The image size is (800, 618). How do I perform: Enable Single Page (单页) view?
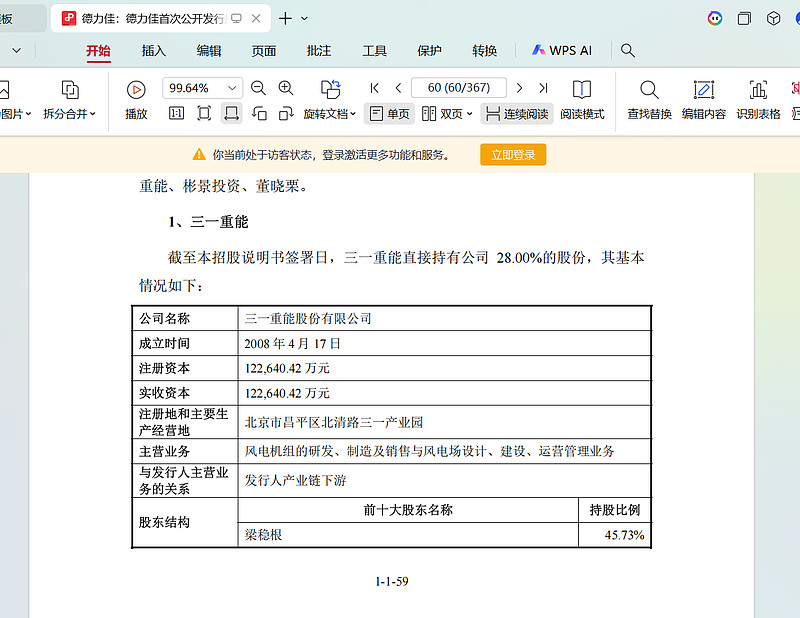click(x=389, y=114)
